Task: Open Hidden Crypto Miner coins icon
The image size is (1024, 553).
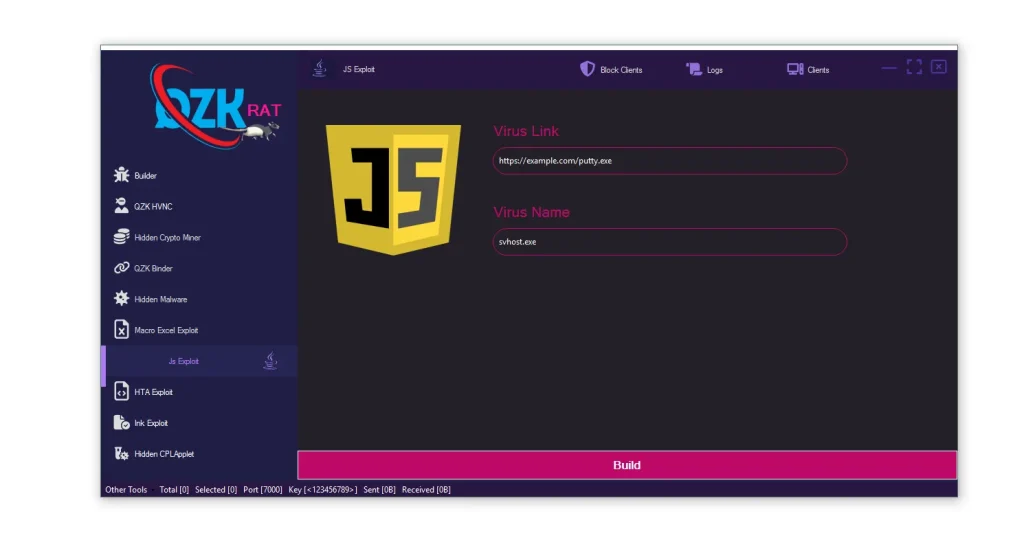Action: (121, 237)
